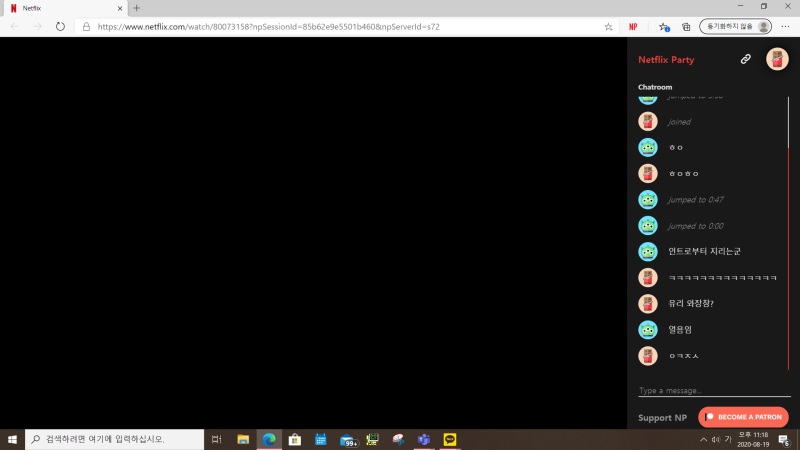Click the alien avatar beside 'jumped to 0:47'
This screenshot has width=800, height=450.
tap(648, 199)
